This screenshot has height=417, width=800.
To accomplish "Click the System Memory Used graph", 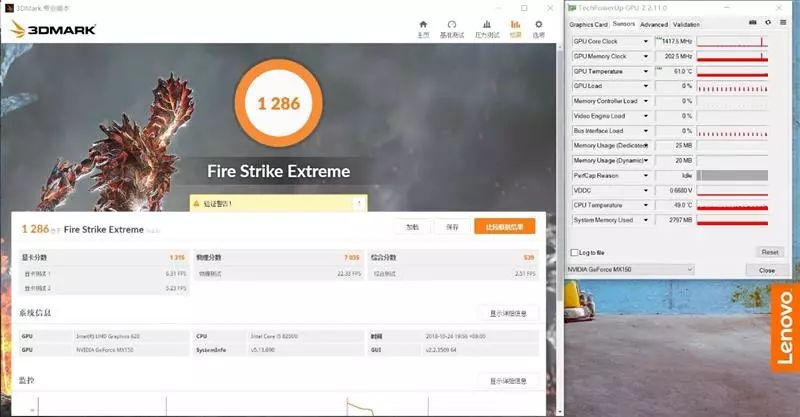I will 732,220.
